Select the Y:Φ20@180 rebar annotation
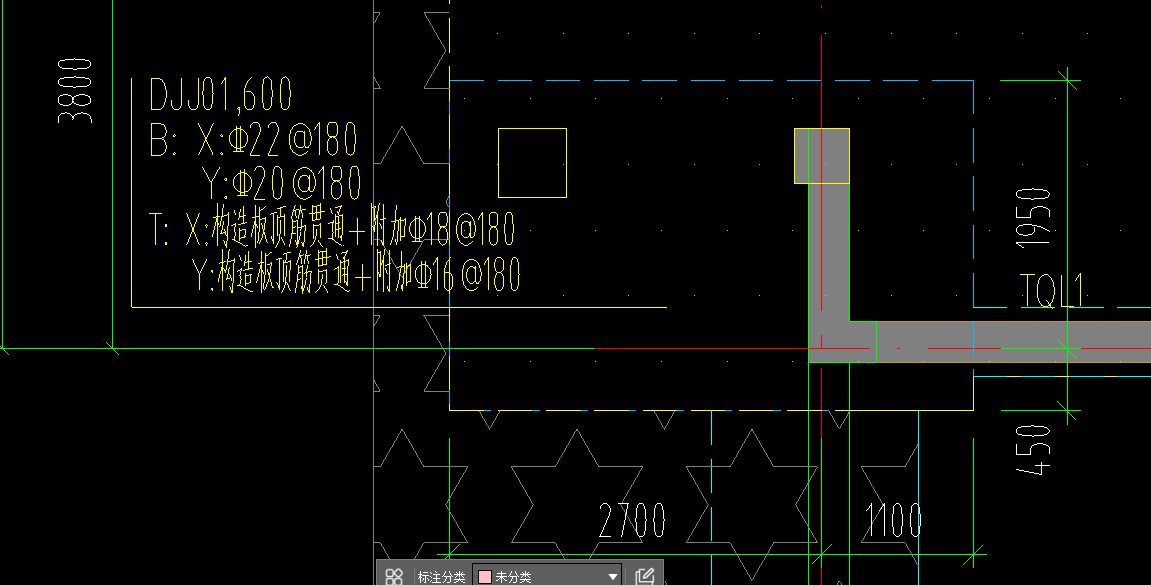 (x=283, y=184)
